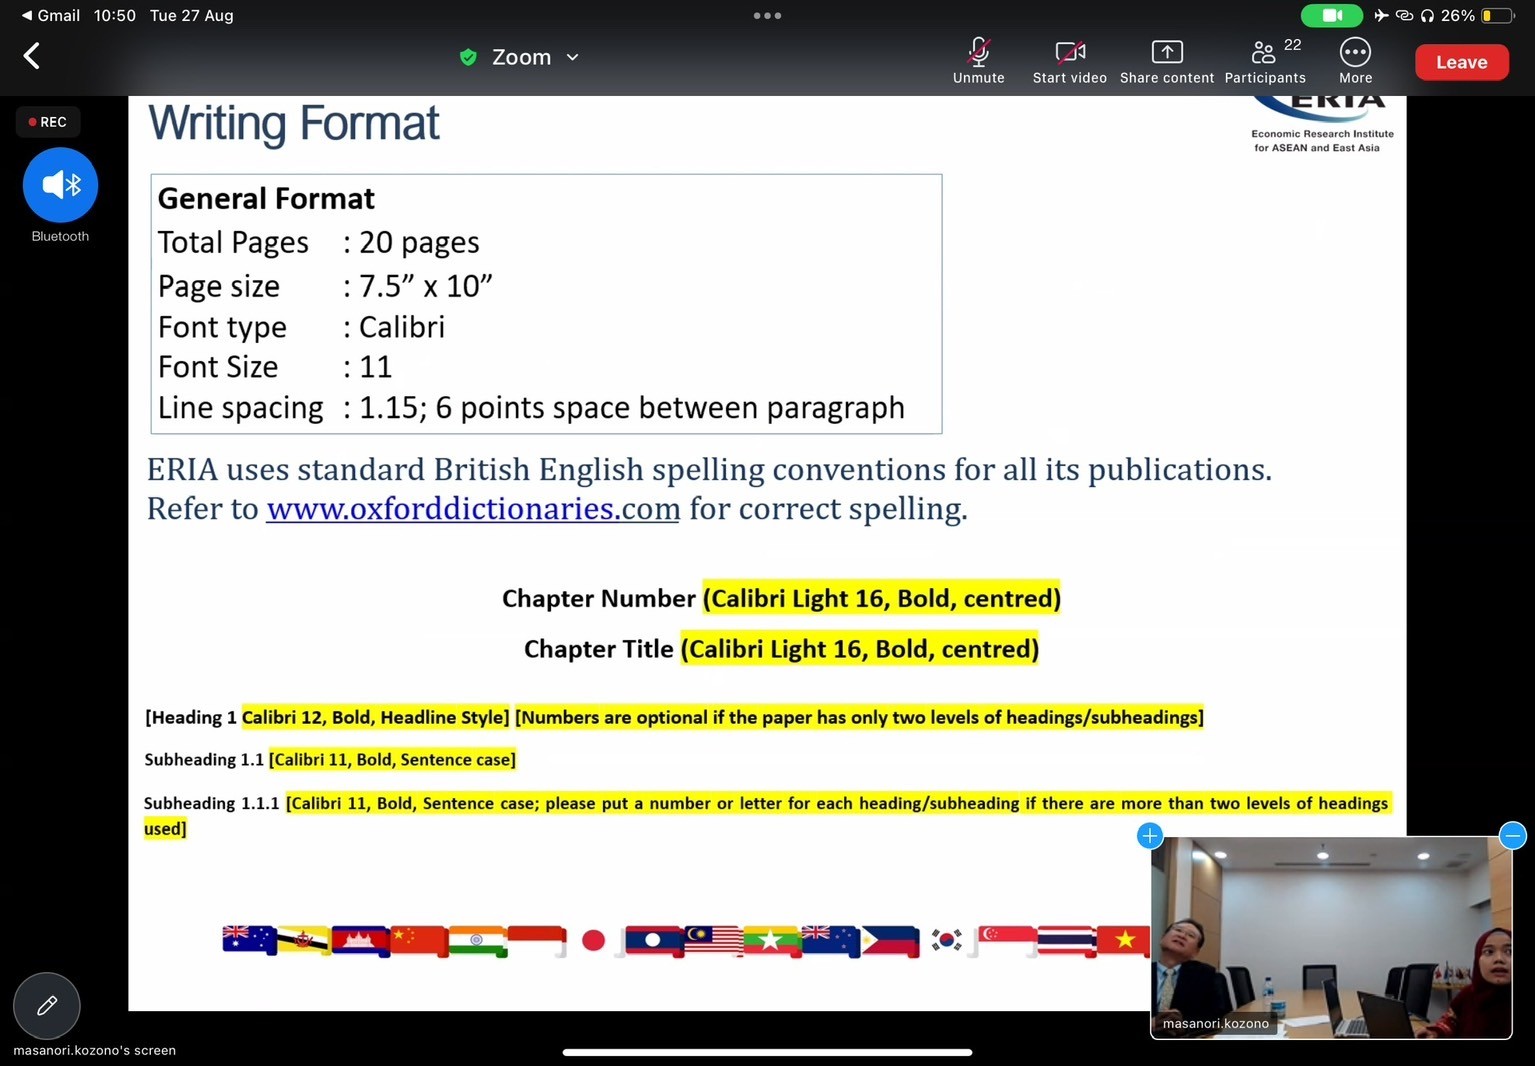The image size is (1535, 1066).
Task: Tap the Share content icon
Action: pyautogui.click(x=1166, y=61)
